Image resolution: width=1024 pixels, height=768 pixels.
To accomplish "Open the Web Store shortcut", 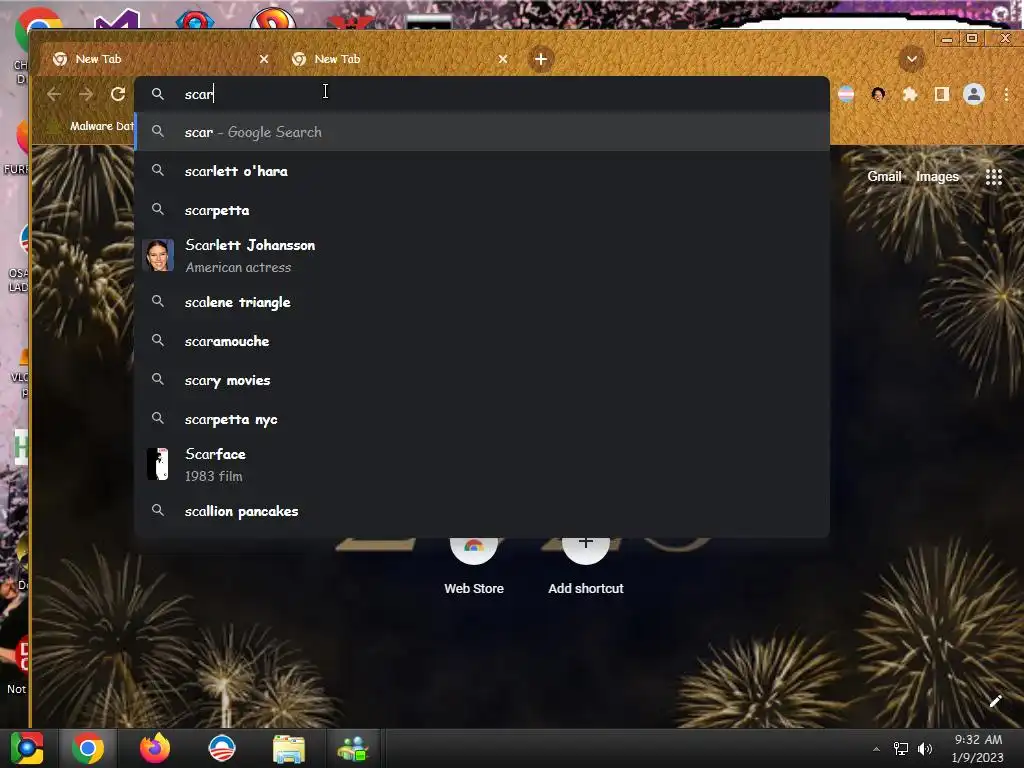I will click(x=474, y=565).
